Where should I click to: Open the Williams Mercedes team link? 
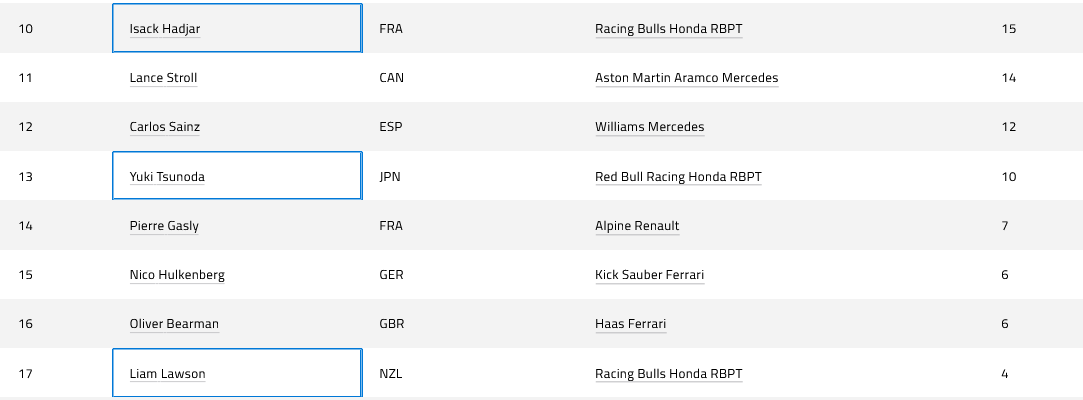coord(650,127)
